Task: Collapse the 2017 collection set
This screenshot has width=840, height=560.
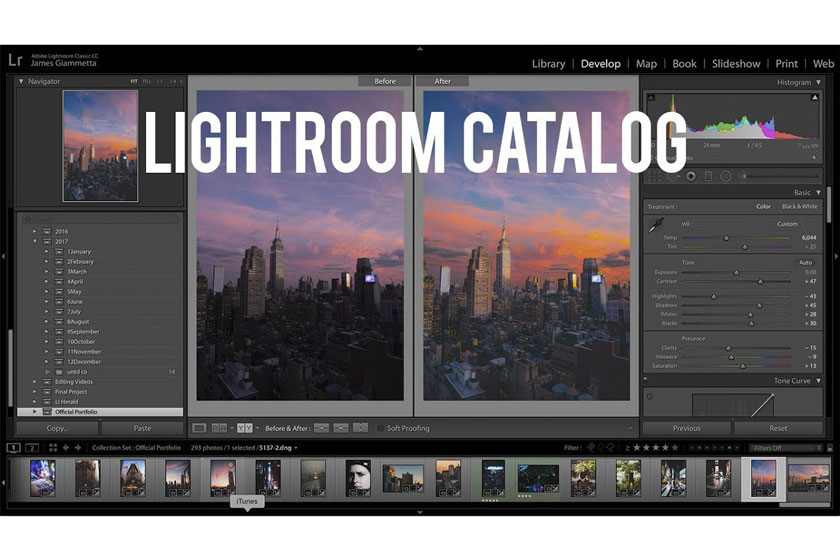Action: pos(35,241)
